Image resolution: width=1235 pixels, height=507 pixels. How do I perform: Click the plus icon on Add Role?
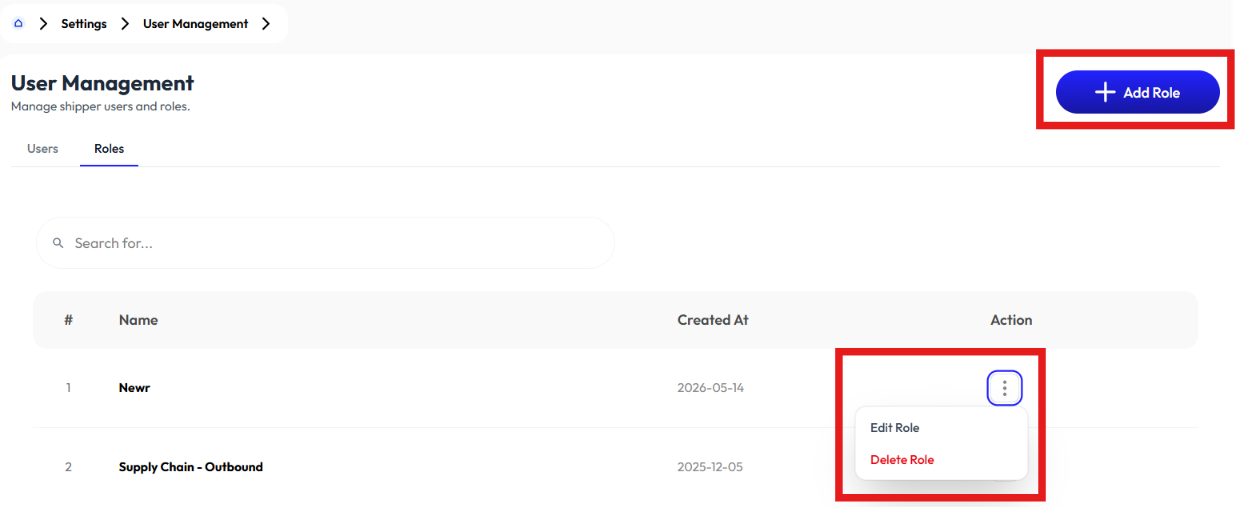tap(1104, 92)
